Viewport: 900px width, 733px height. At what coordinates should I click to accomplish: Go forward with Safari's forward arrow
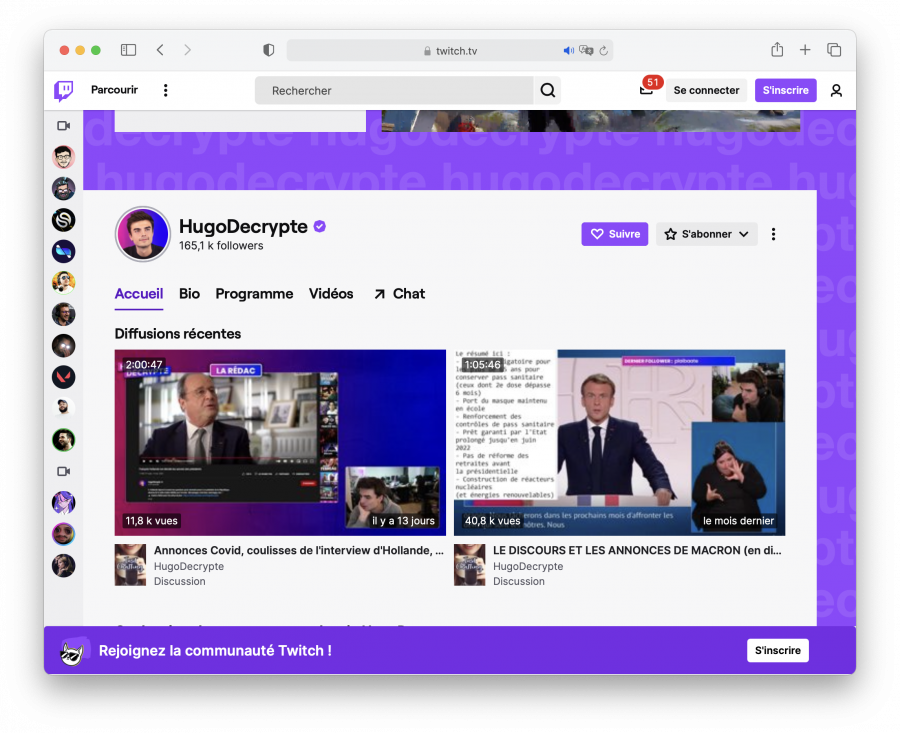(187, 50)
